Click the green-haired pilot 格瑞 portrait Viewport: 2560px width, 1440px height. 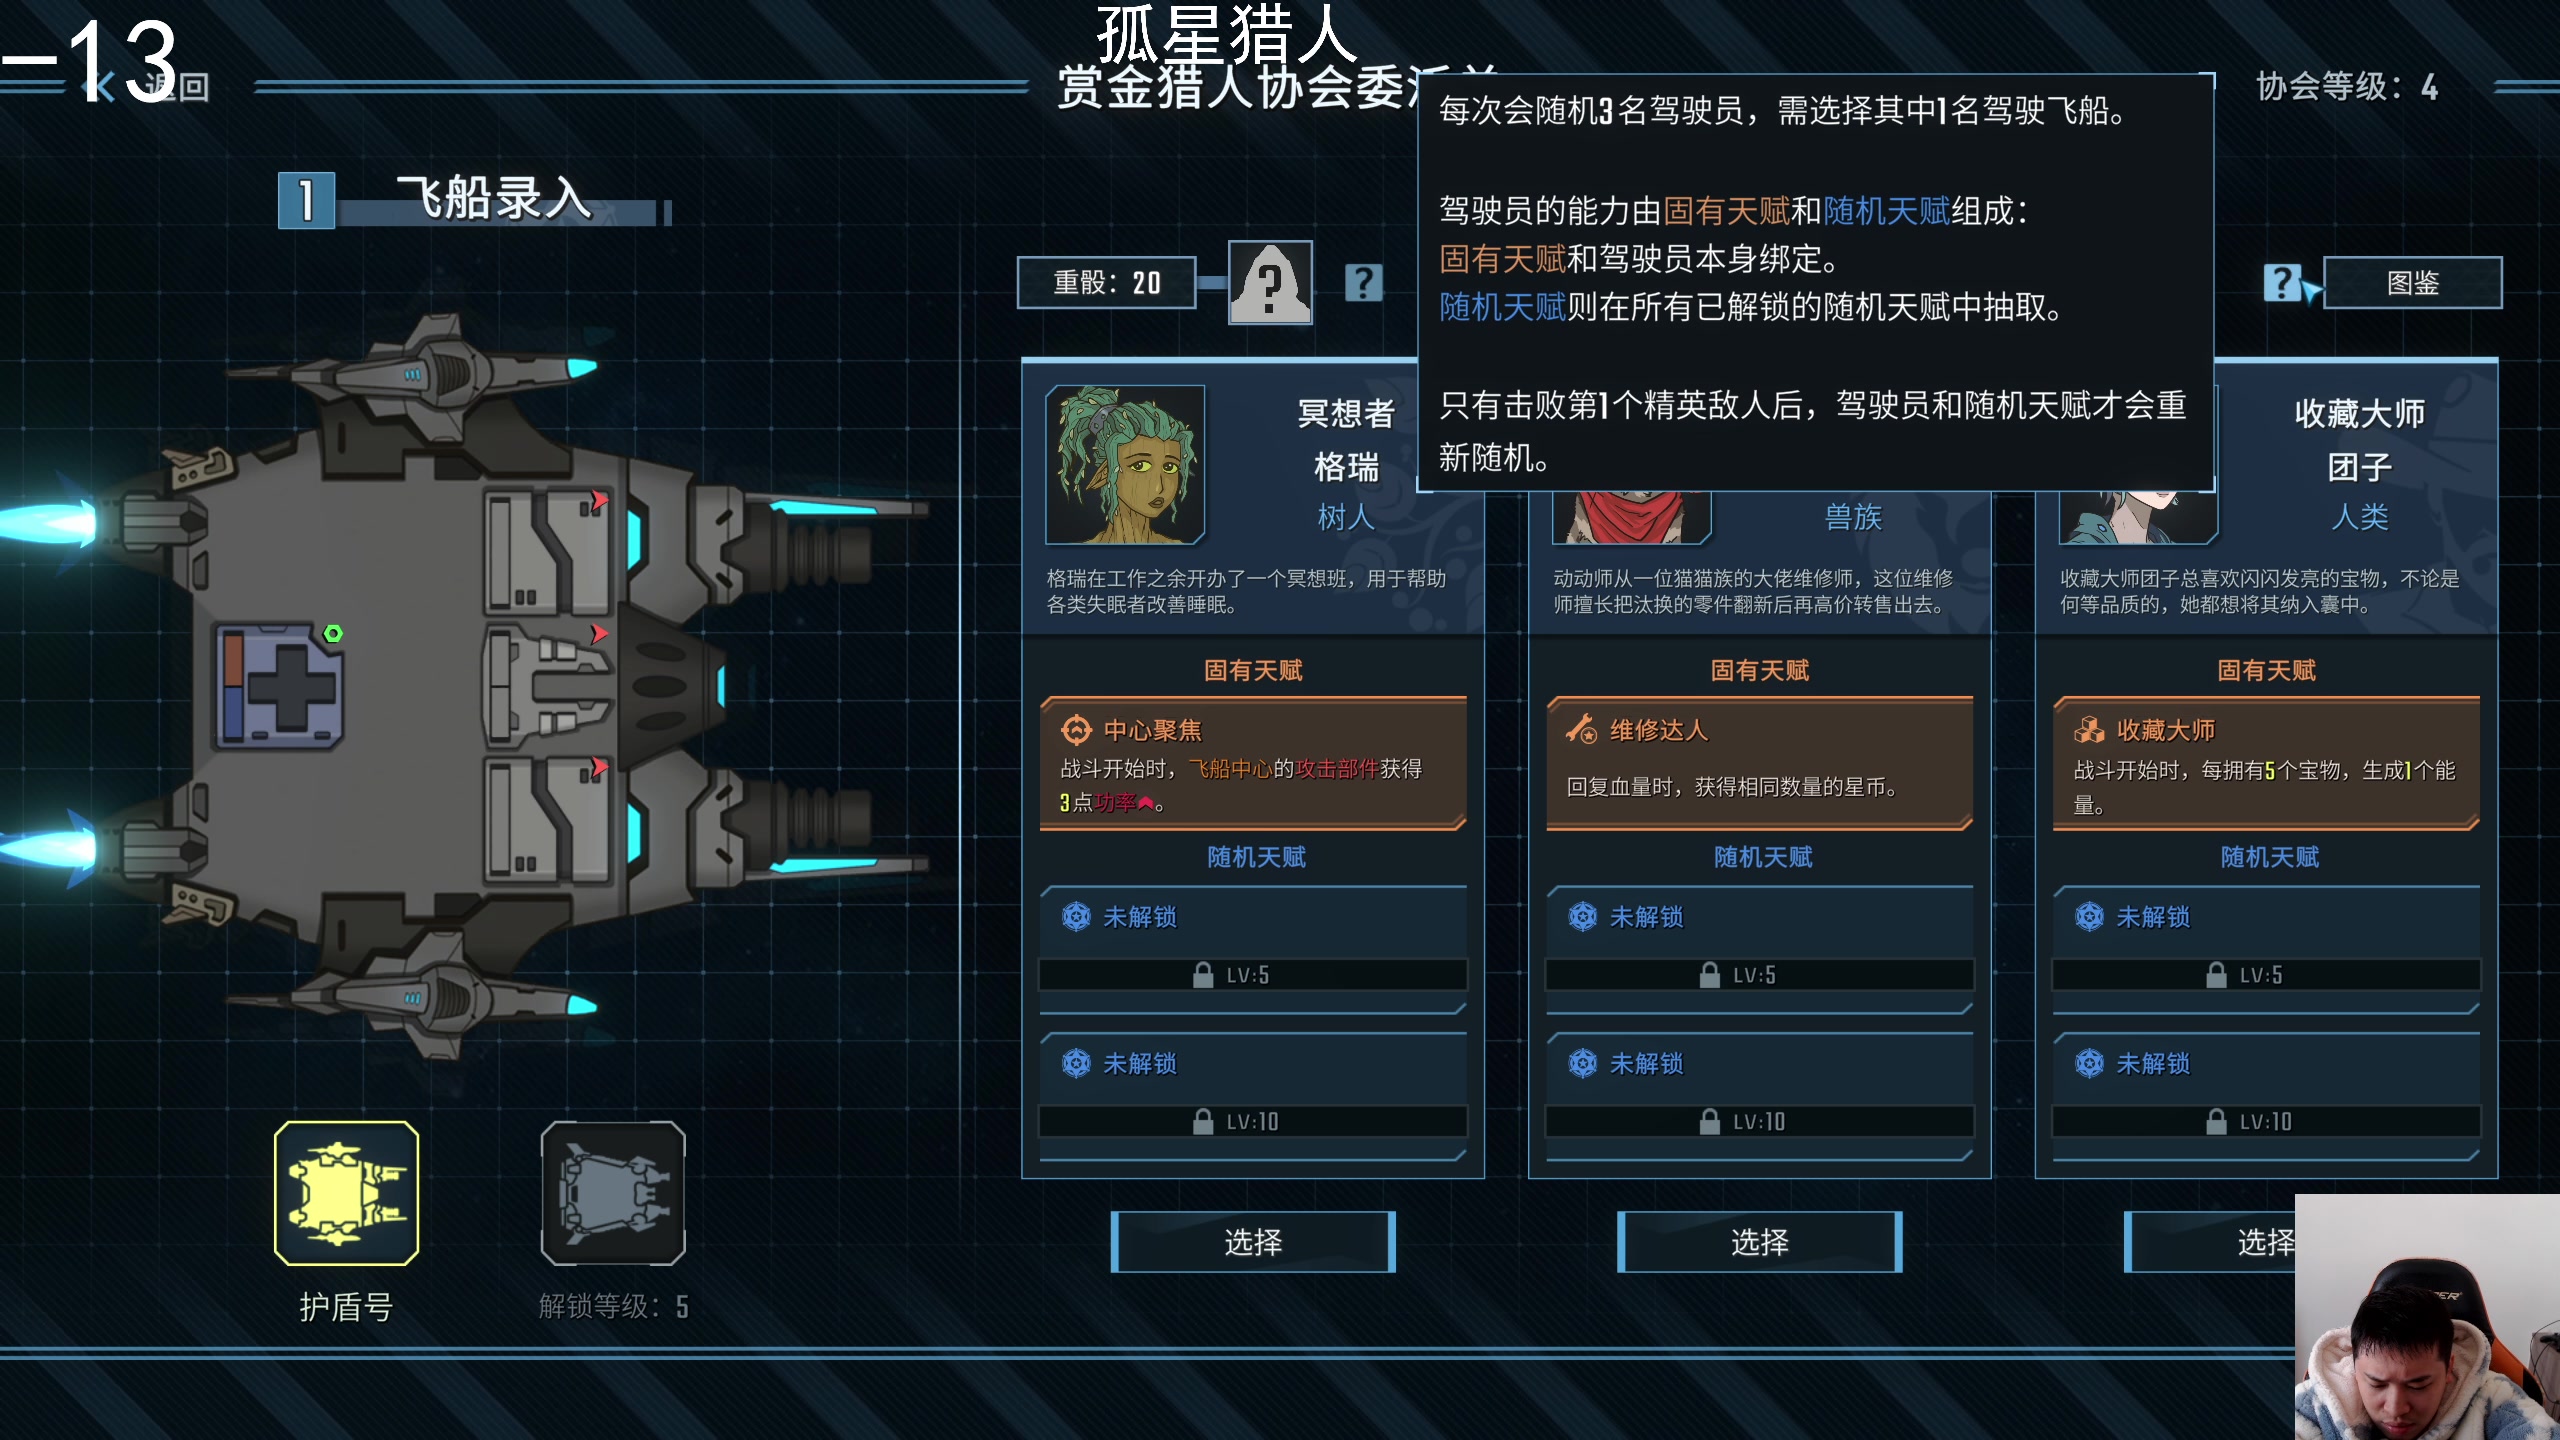[x=1125, y=464]
